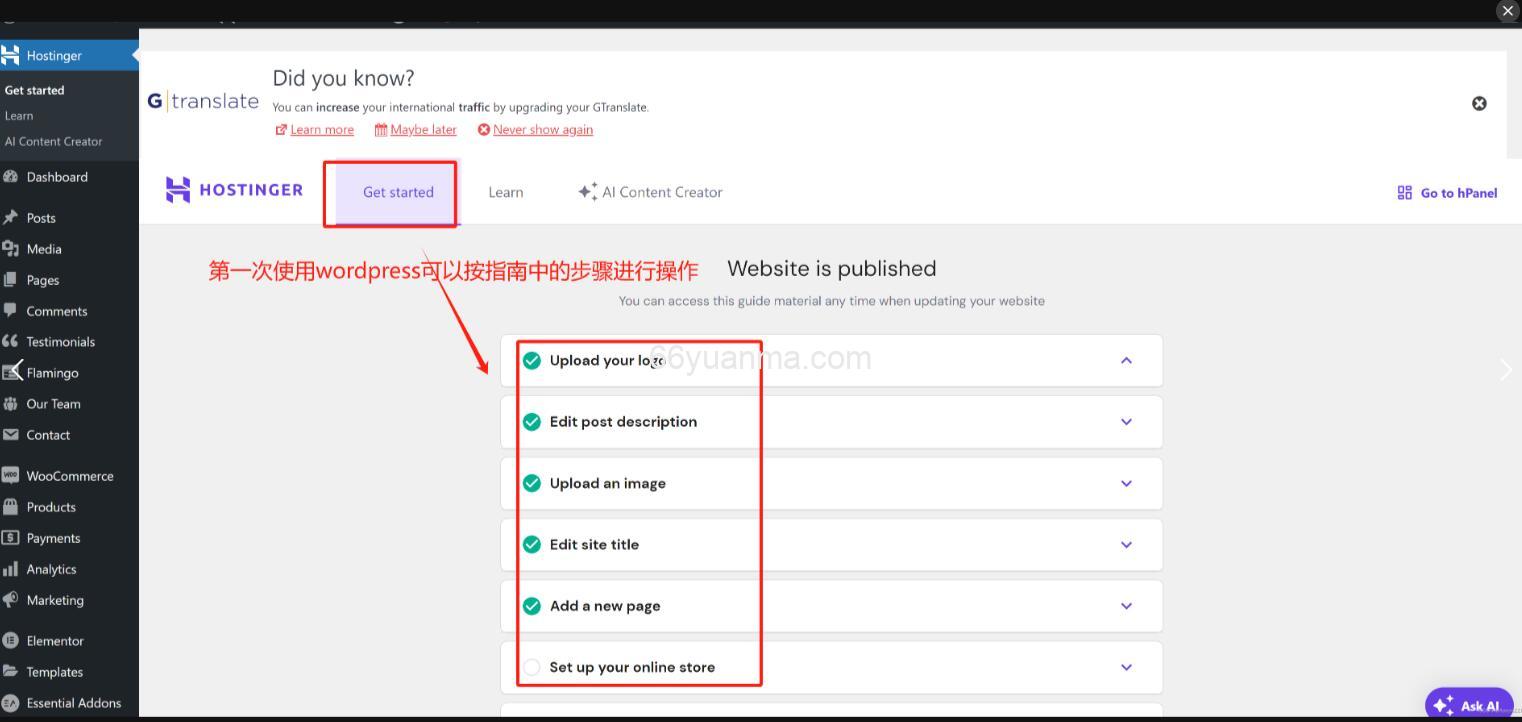Collapse the Upload your logo step
Viewport: 1522px width, 722px height.
[1126, 360]
